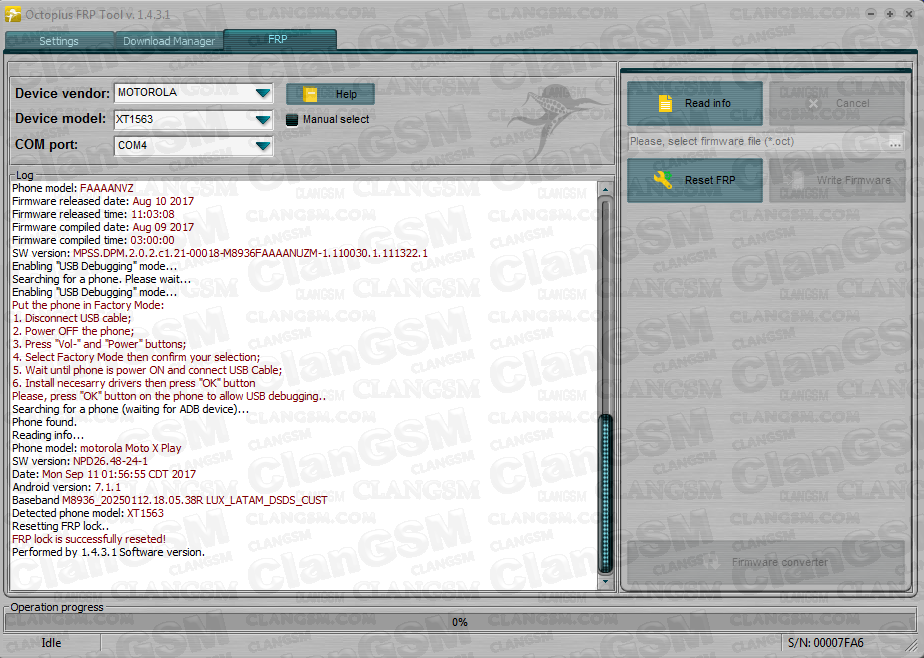Click the XT1563 model combo box
This screenshot has height=658, width=924.
tap(193, 120)
